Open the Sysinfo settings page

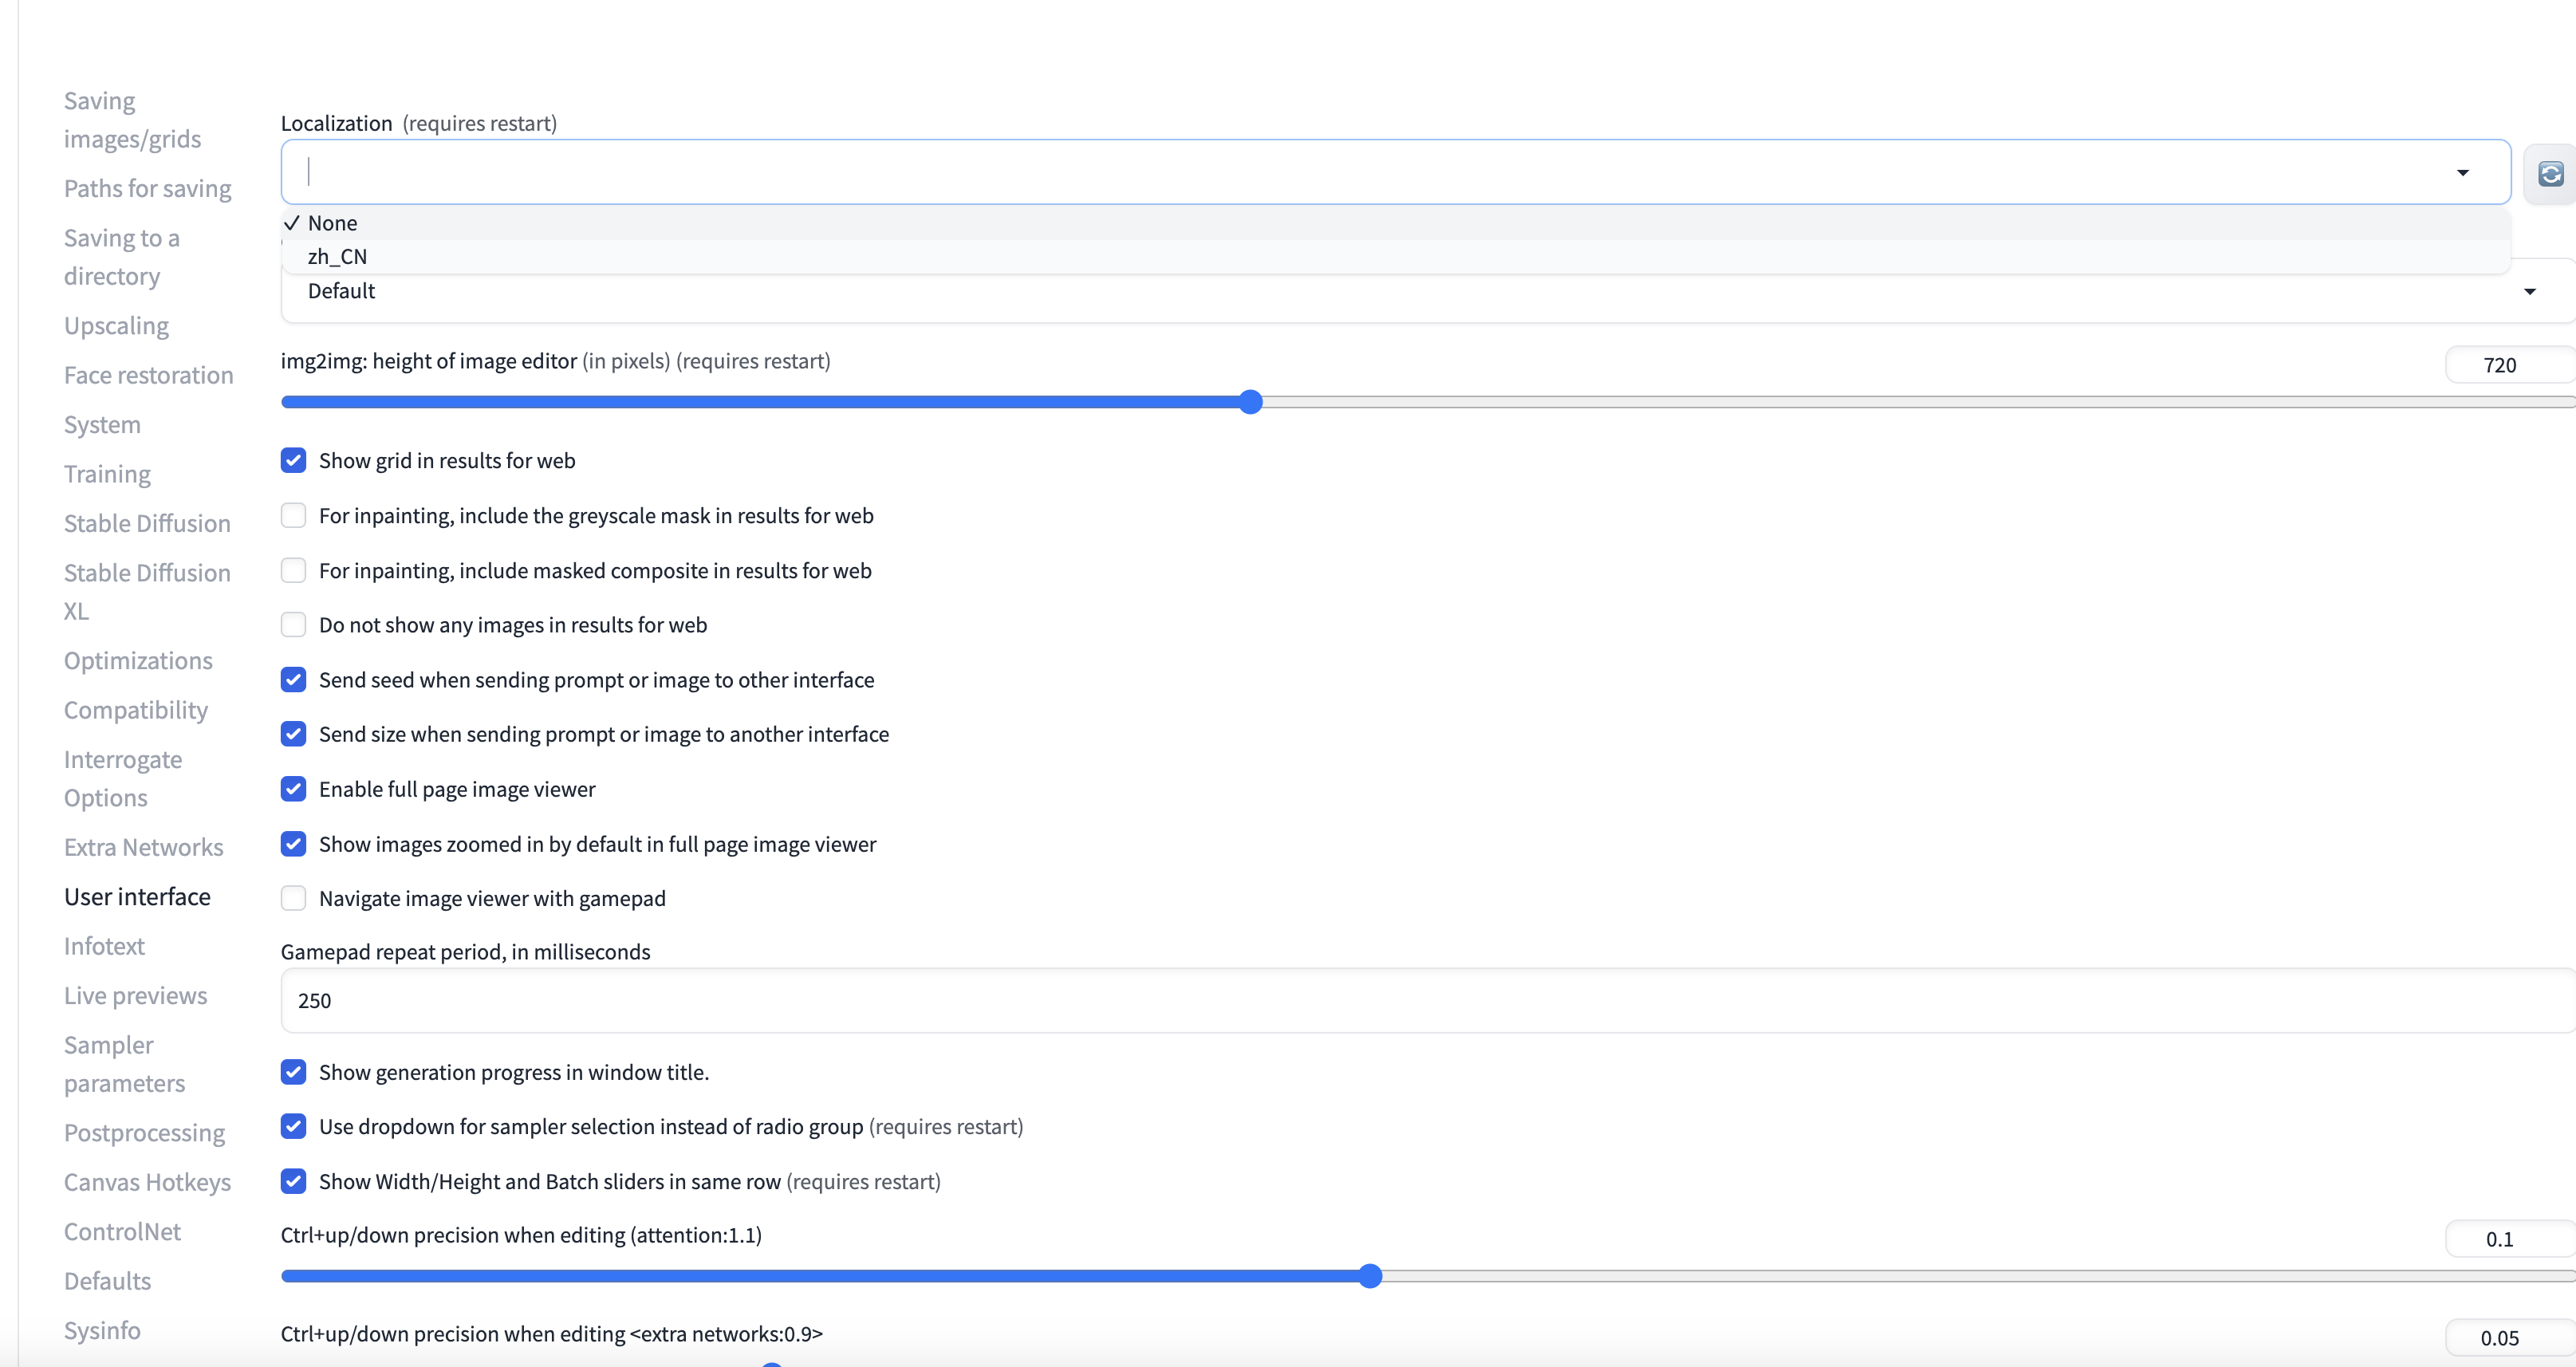[102, 1330]
